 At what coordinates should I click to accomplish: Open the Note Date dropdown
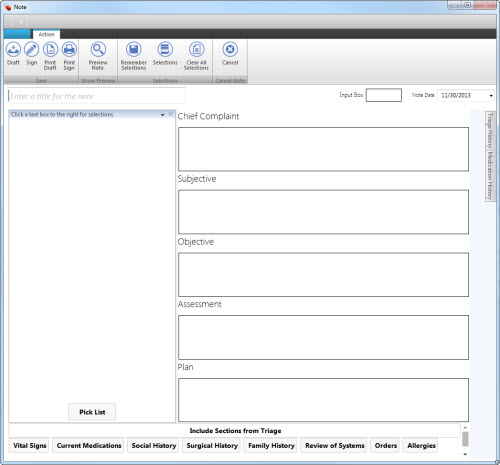(491, 96)
